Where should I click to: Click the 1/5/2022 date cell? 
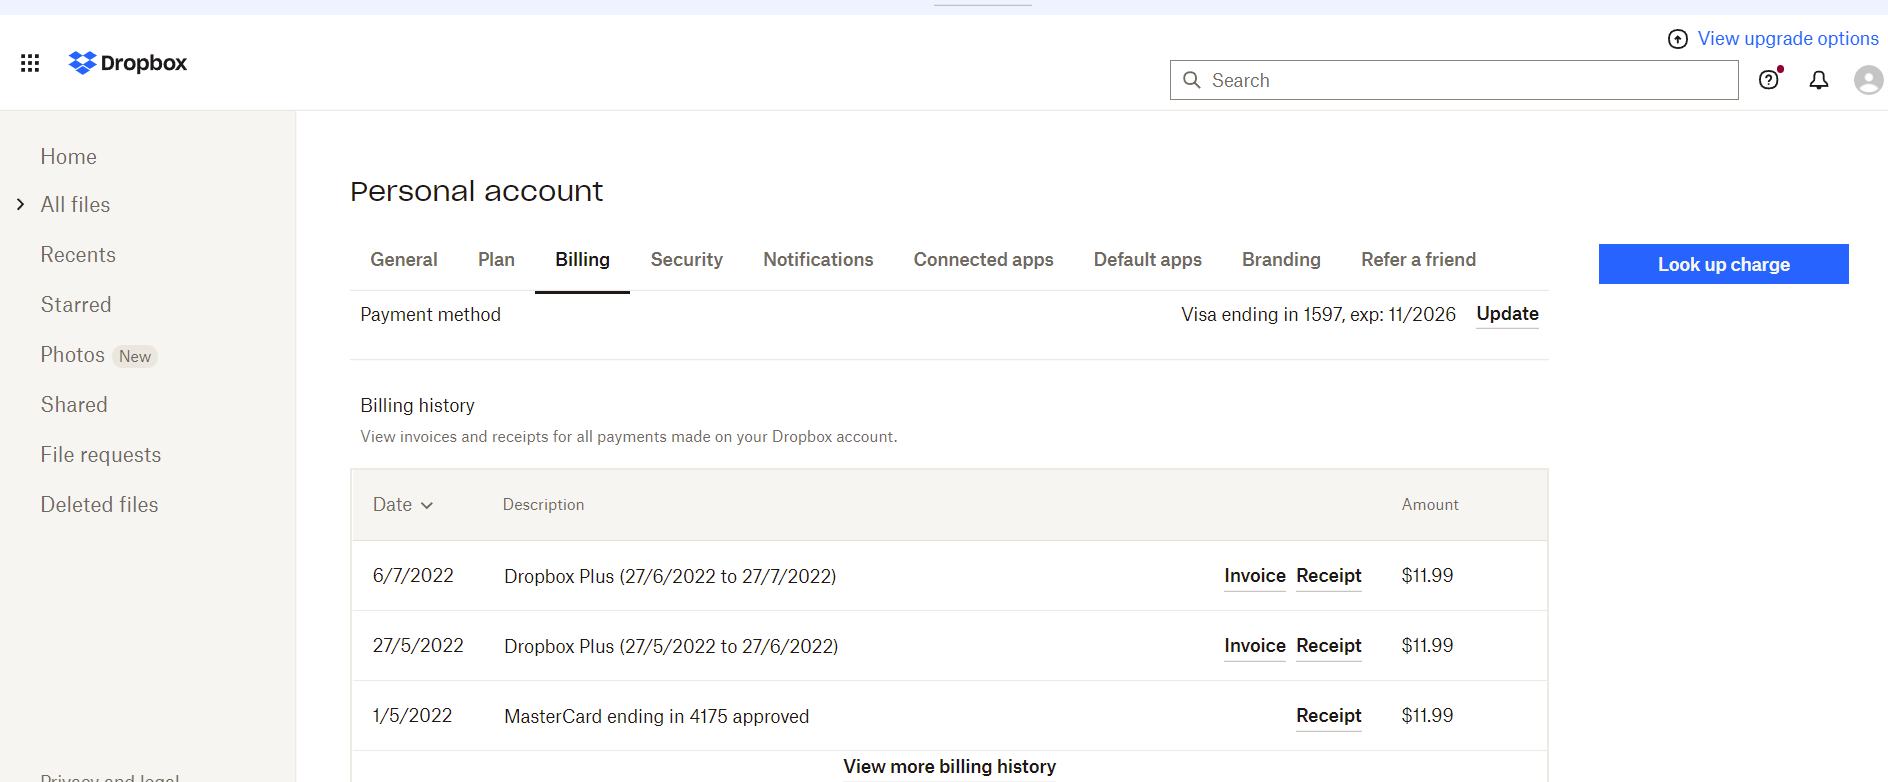[412, 716]
